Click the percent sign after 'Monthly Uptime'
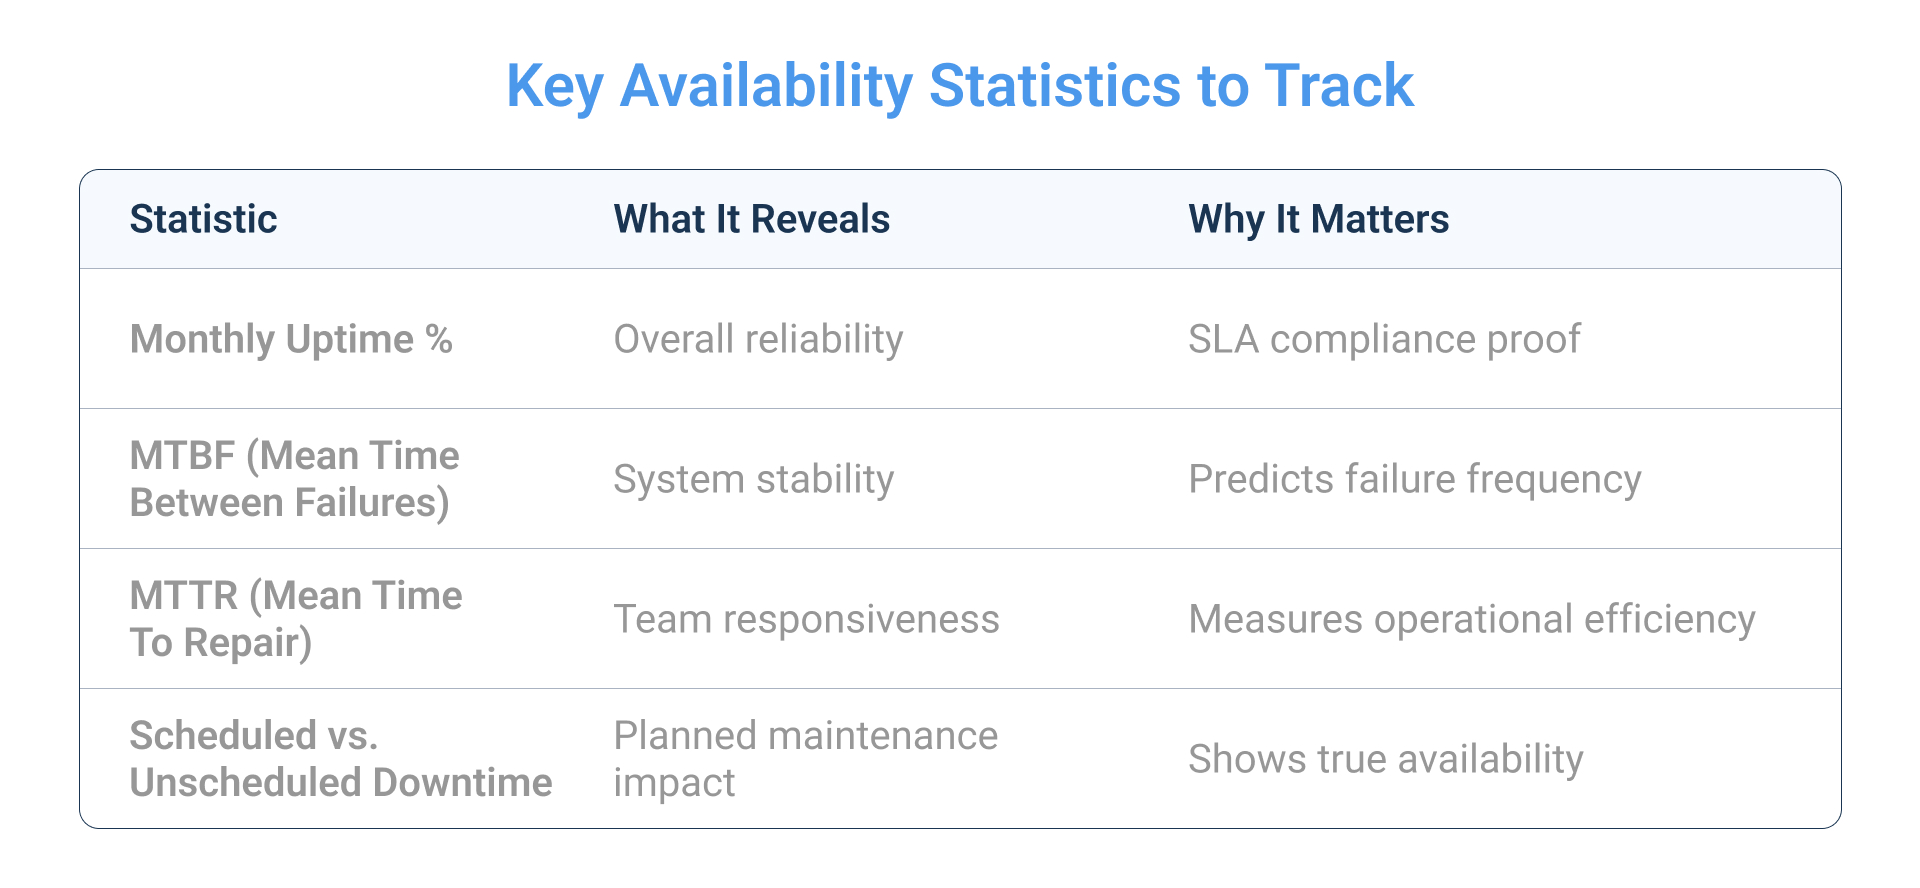1920x888 pixels. tap(439, 339)
